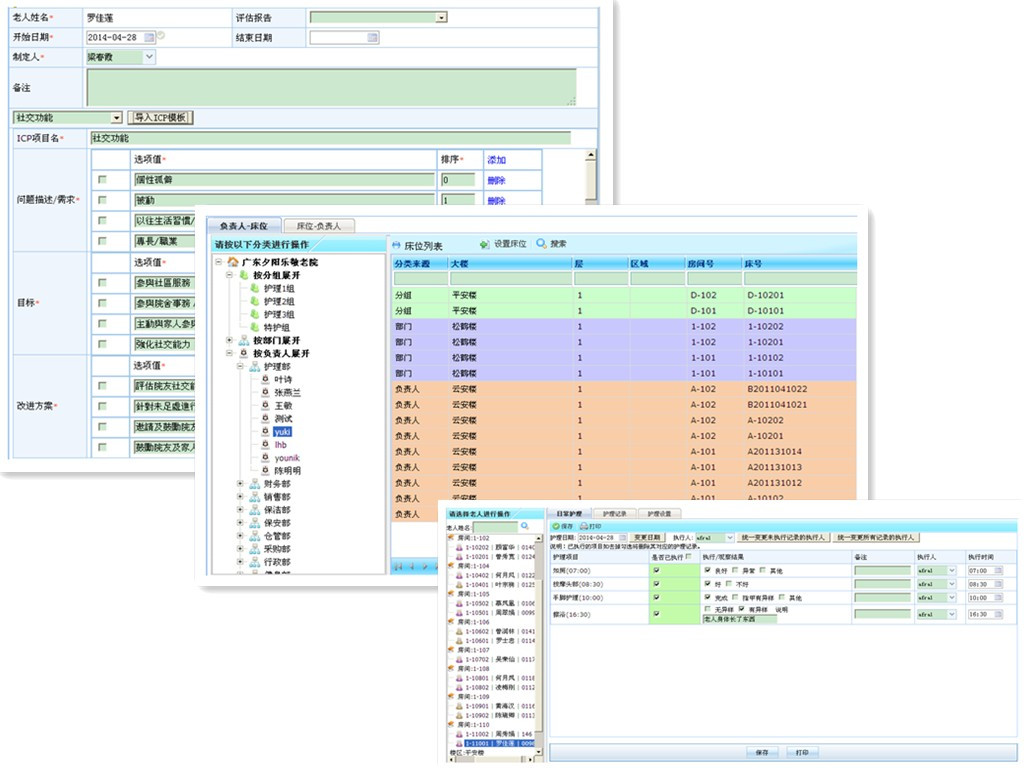
Task: Tick the checkbox next to 被動 option
Action: click(102, 200)
